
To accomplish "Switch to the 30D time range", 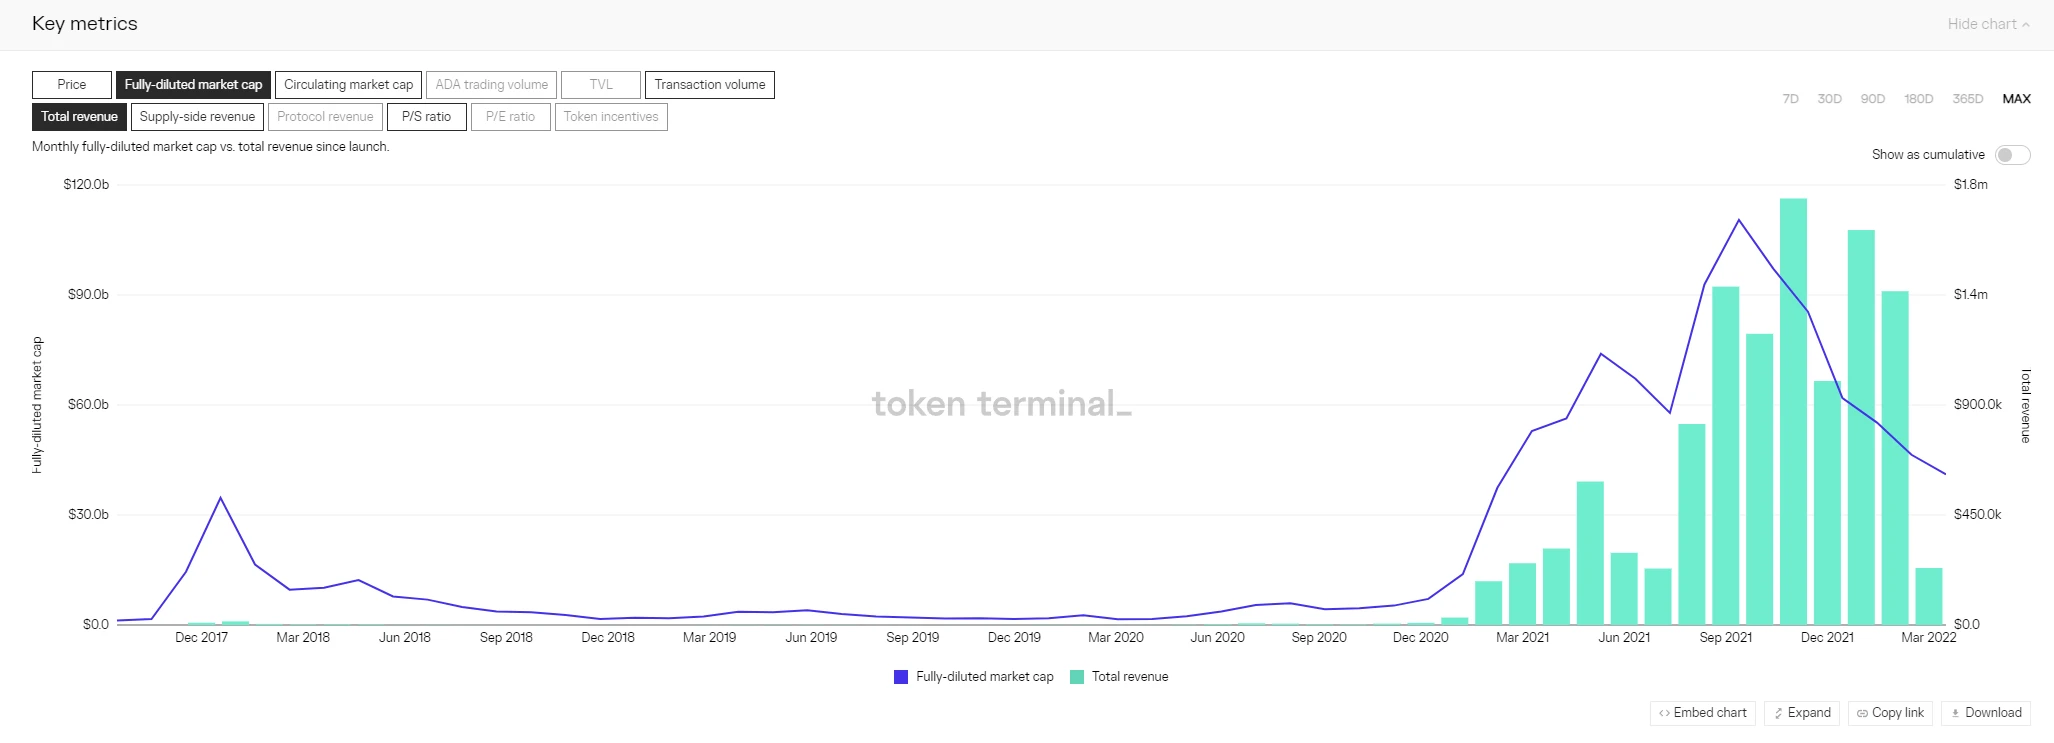I will 1829,99.
